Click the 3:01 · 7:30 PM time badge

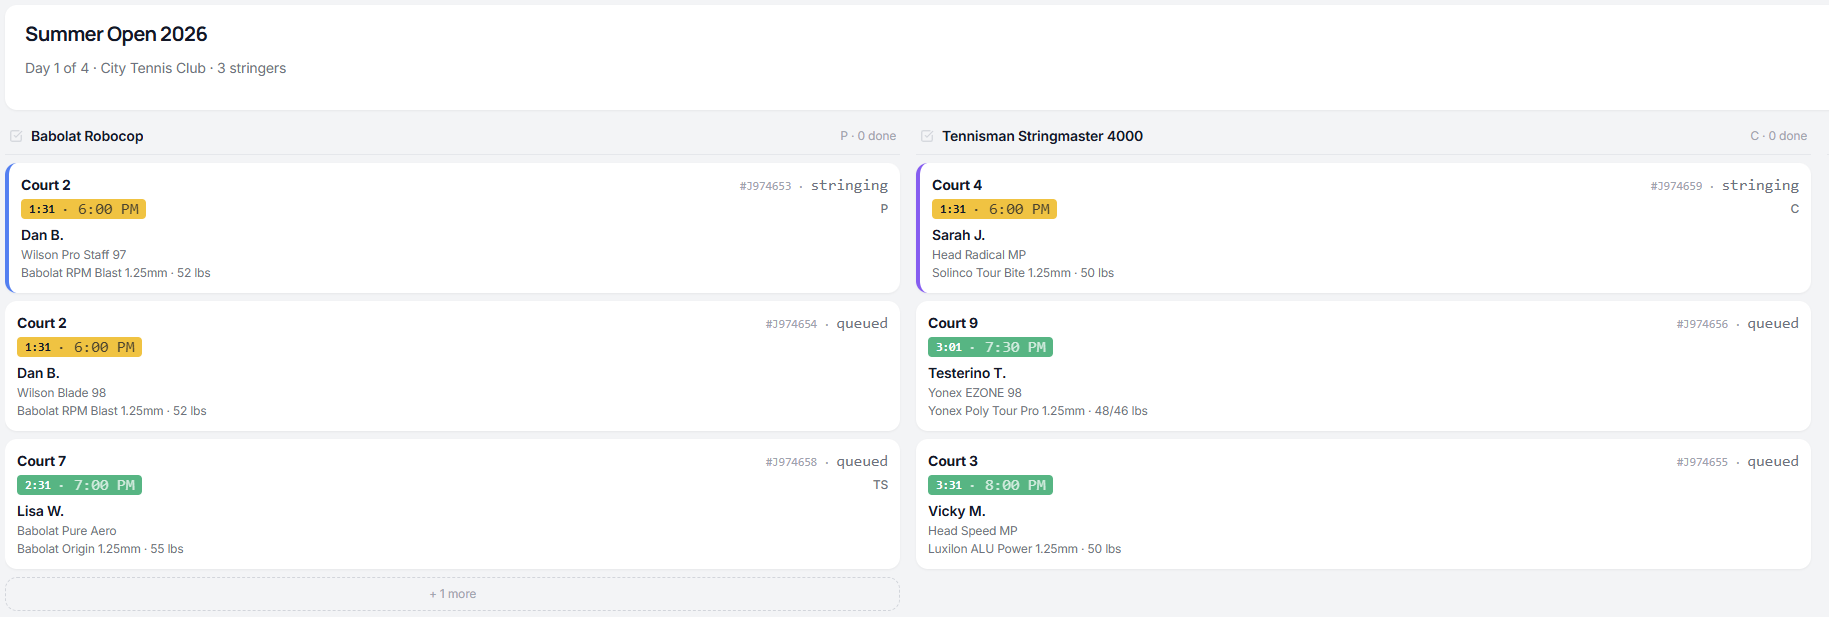[990, 347]
